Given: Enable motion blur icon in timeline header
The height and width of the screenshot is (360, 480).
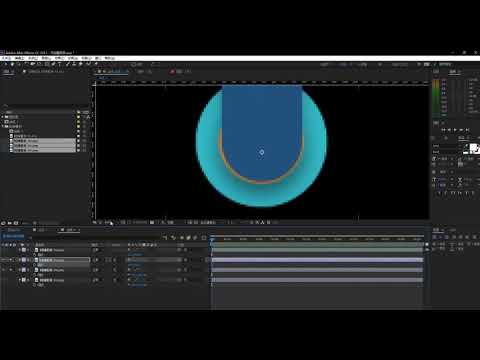Looking at the screenshot, I should [x=196, y=238].
